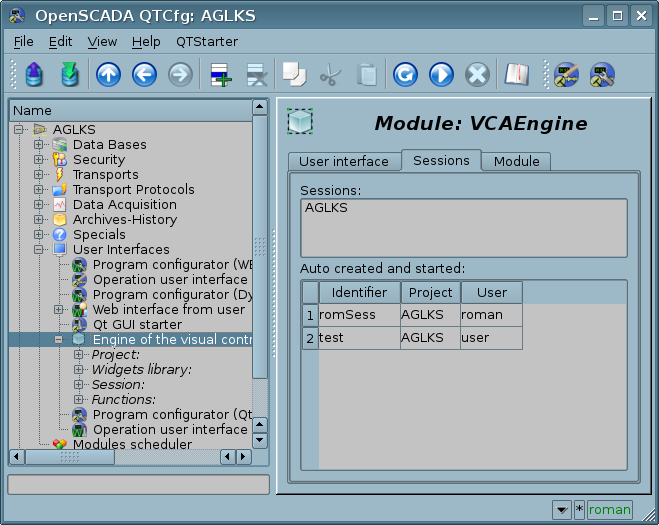Click the roman user button in status bar
This screenshot has width=659, height=525.
[x=609, y=509]
